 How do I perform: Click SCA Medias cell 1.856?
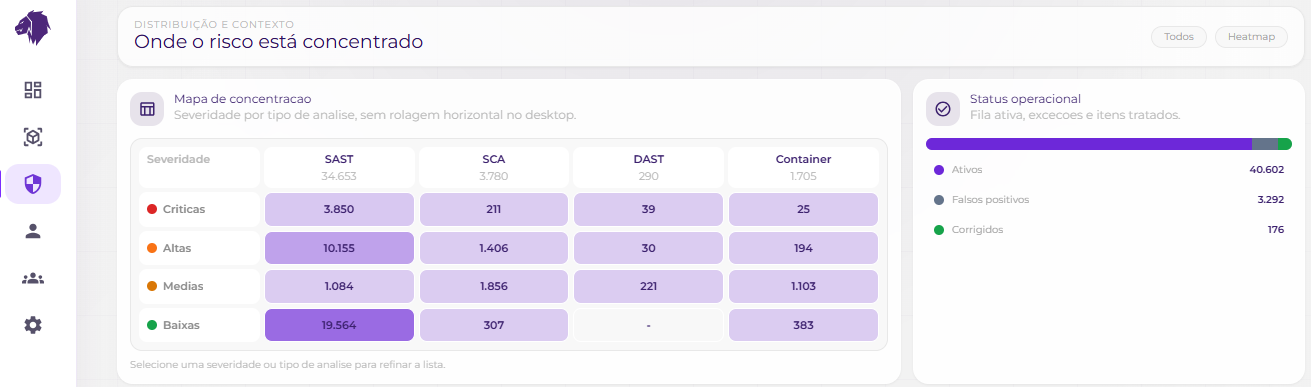[x=494, y=286]
